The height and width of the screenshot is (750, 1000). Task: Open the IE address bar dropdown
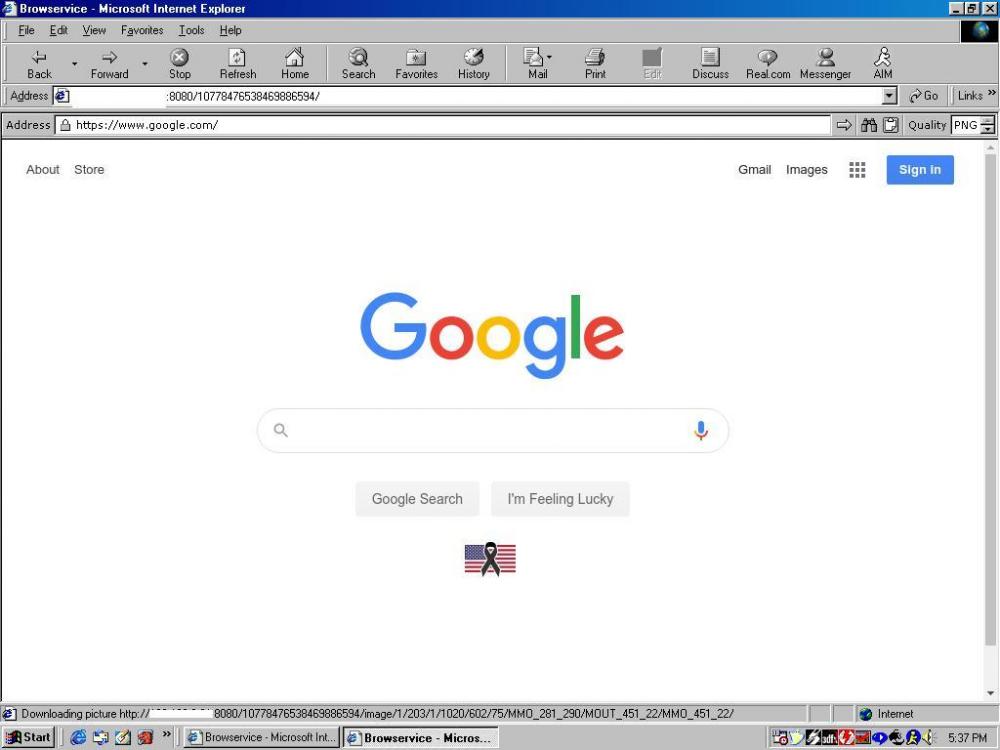(x=890, y=96)
